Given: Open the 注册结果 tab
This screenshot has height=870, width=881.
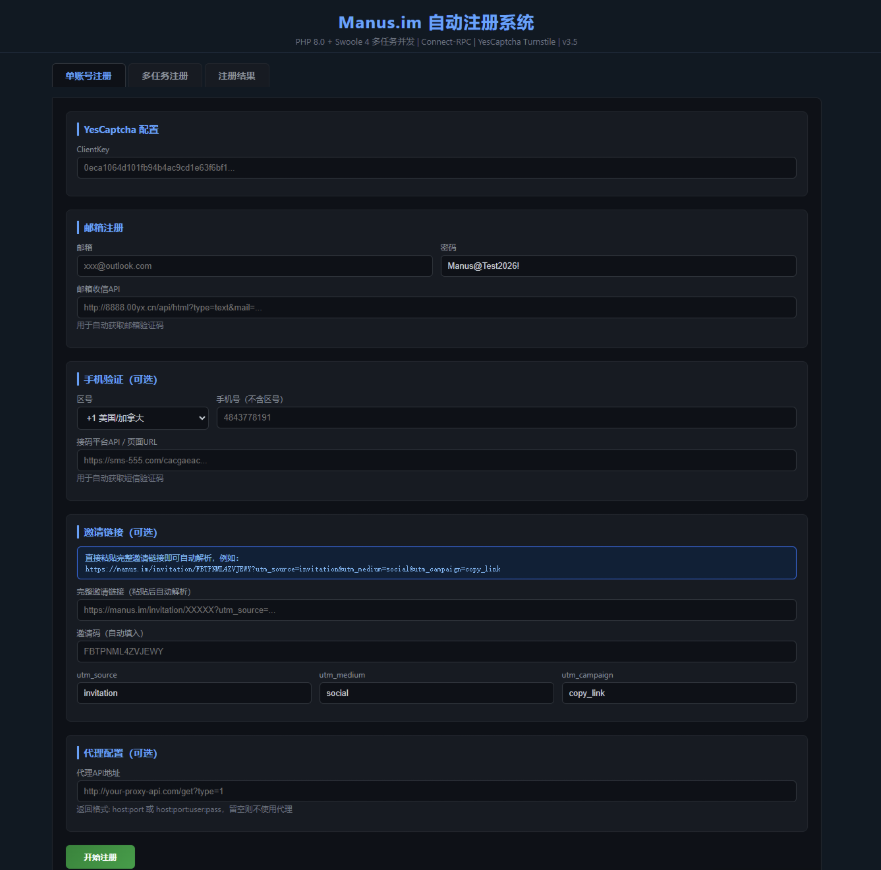Looking at the screenshot, I should 236,76.
